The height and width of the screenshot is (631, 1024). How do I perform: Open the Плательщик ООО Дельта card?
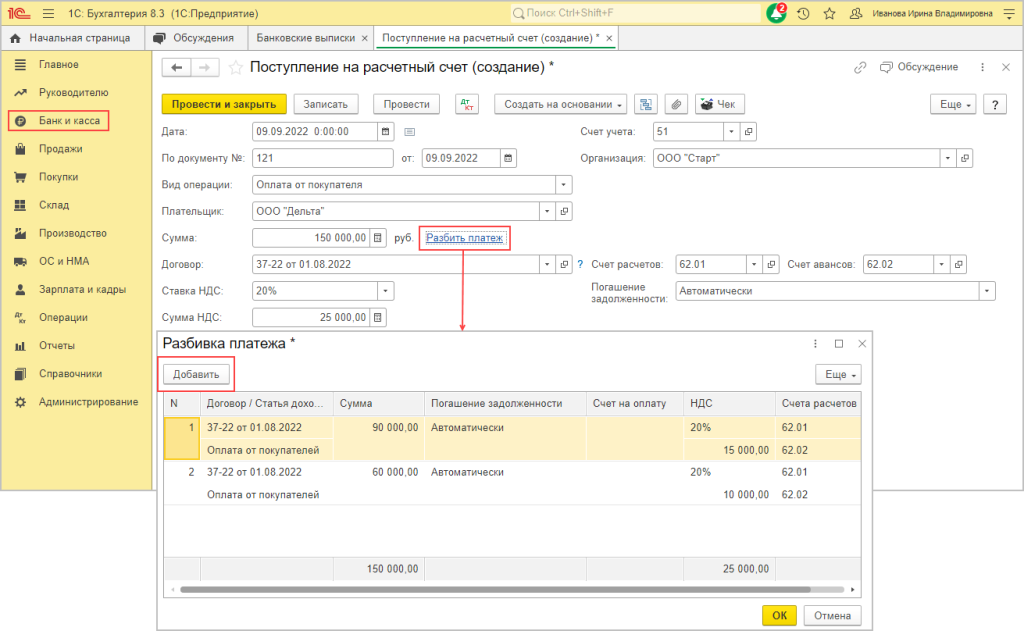[564, 211]
